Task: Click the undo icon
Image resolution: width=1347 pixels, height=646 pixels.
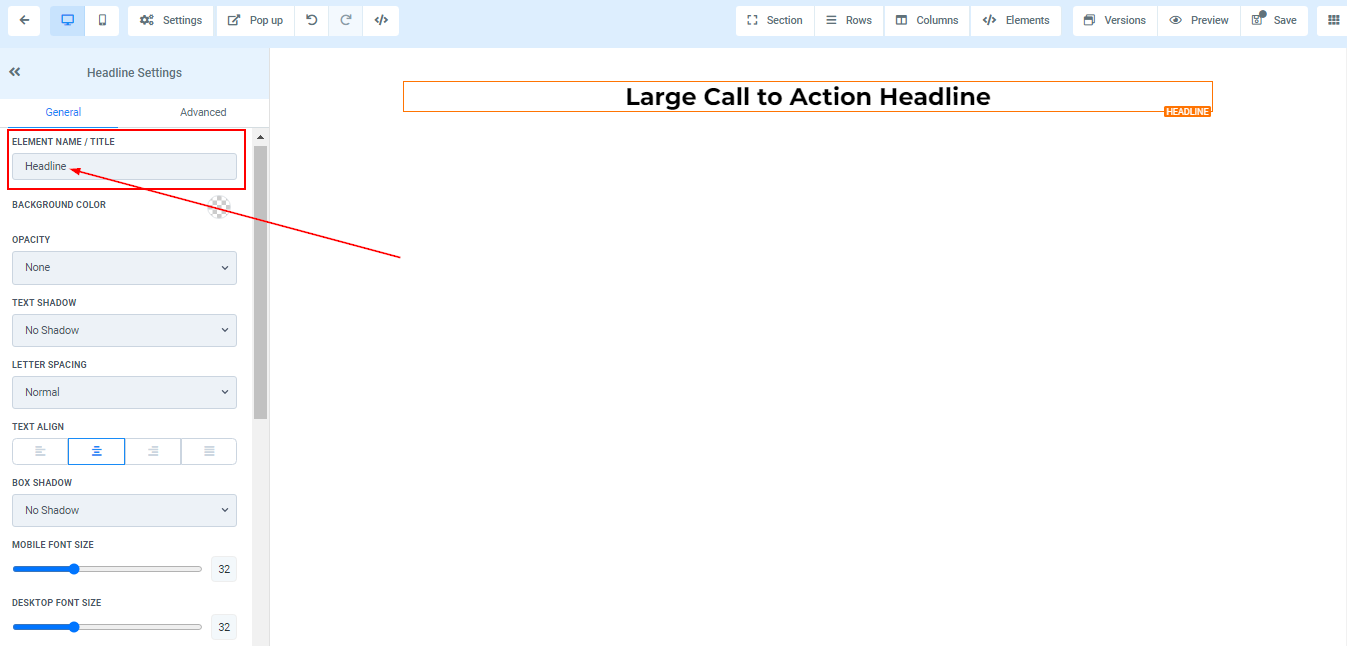Action: click(x=312, y=20)
